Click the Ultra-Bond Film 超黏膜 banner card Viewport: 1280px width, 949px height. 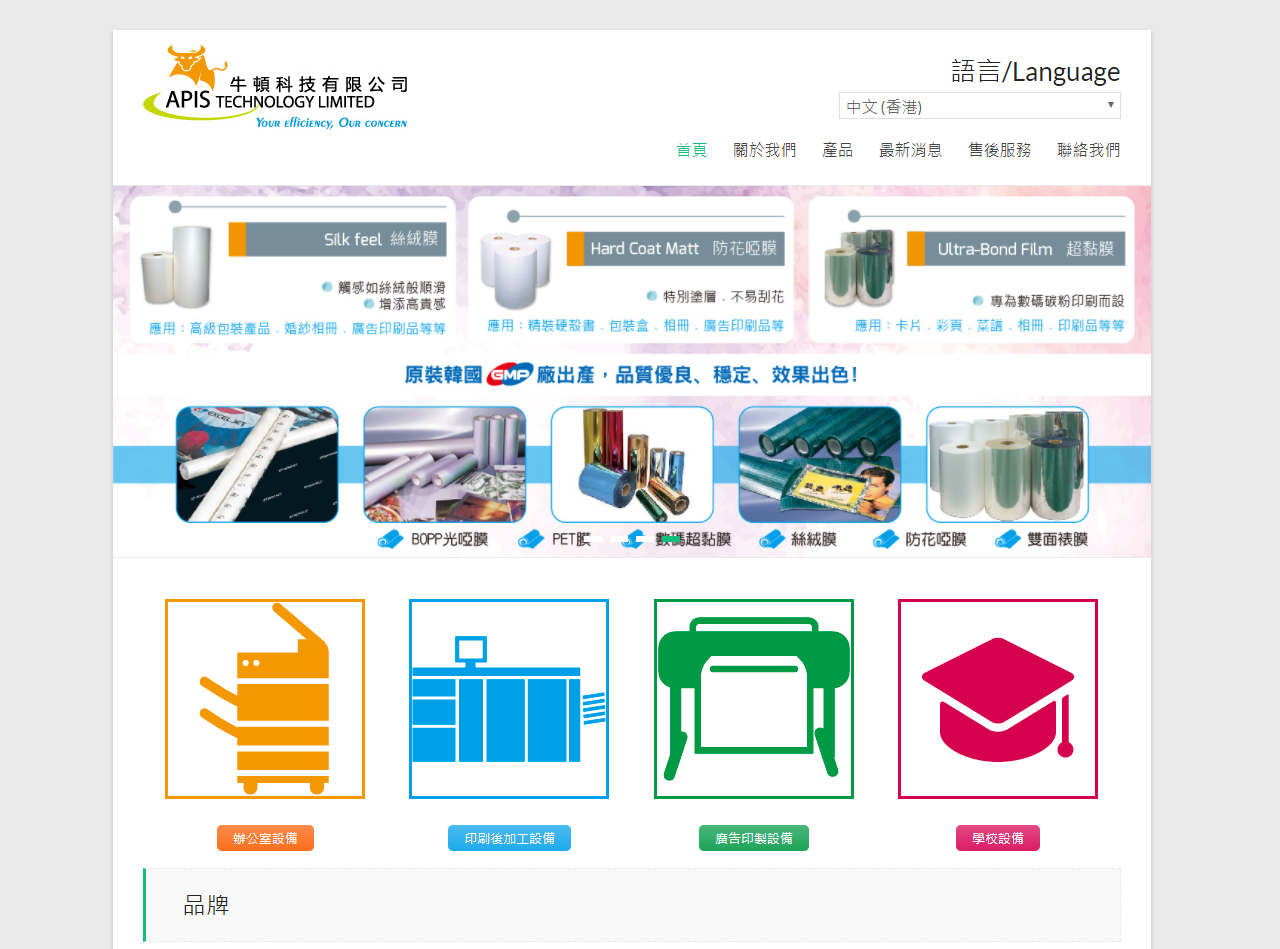[x=971, y=268]
